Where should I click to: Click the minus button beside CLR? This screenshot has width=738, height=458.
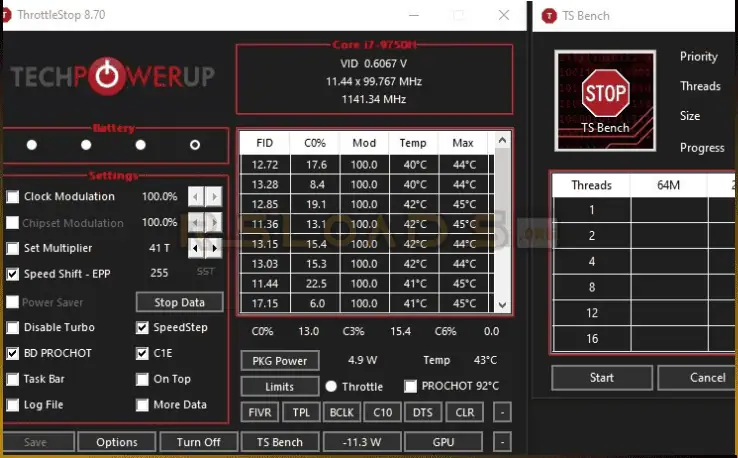(502, 412)
